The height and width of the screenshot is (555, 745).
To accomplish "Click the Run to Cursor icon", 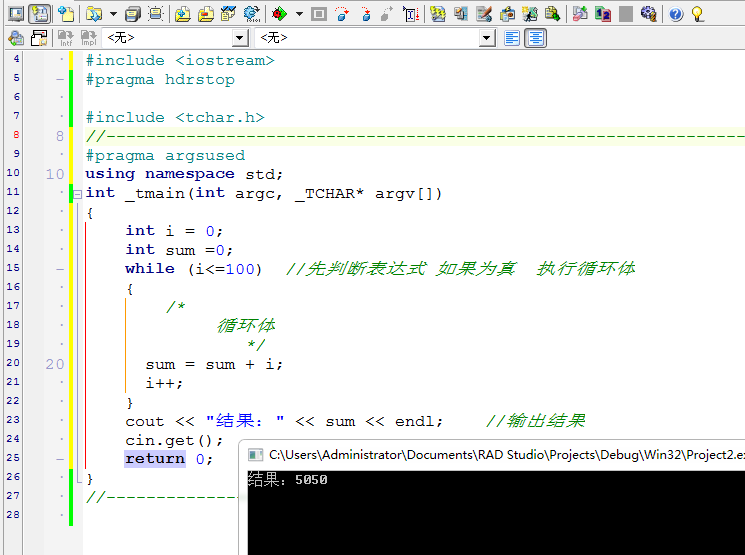I will click(411, 14).
